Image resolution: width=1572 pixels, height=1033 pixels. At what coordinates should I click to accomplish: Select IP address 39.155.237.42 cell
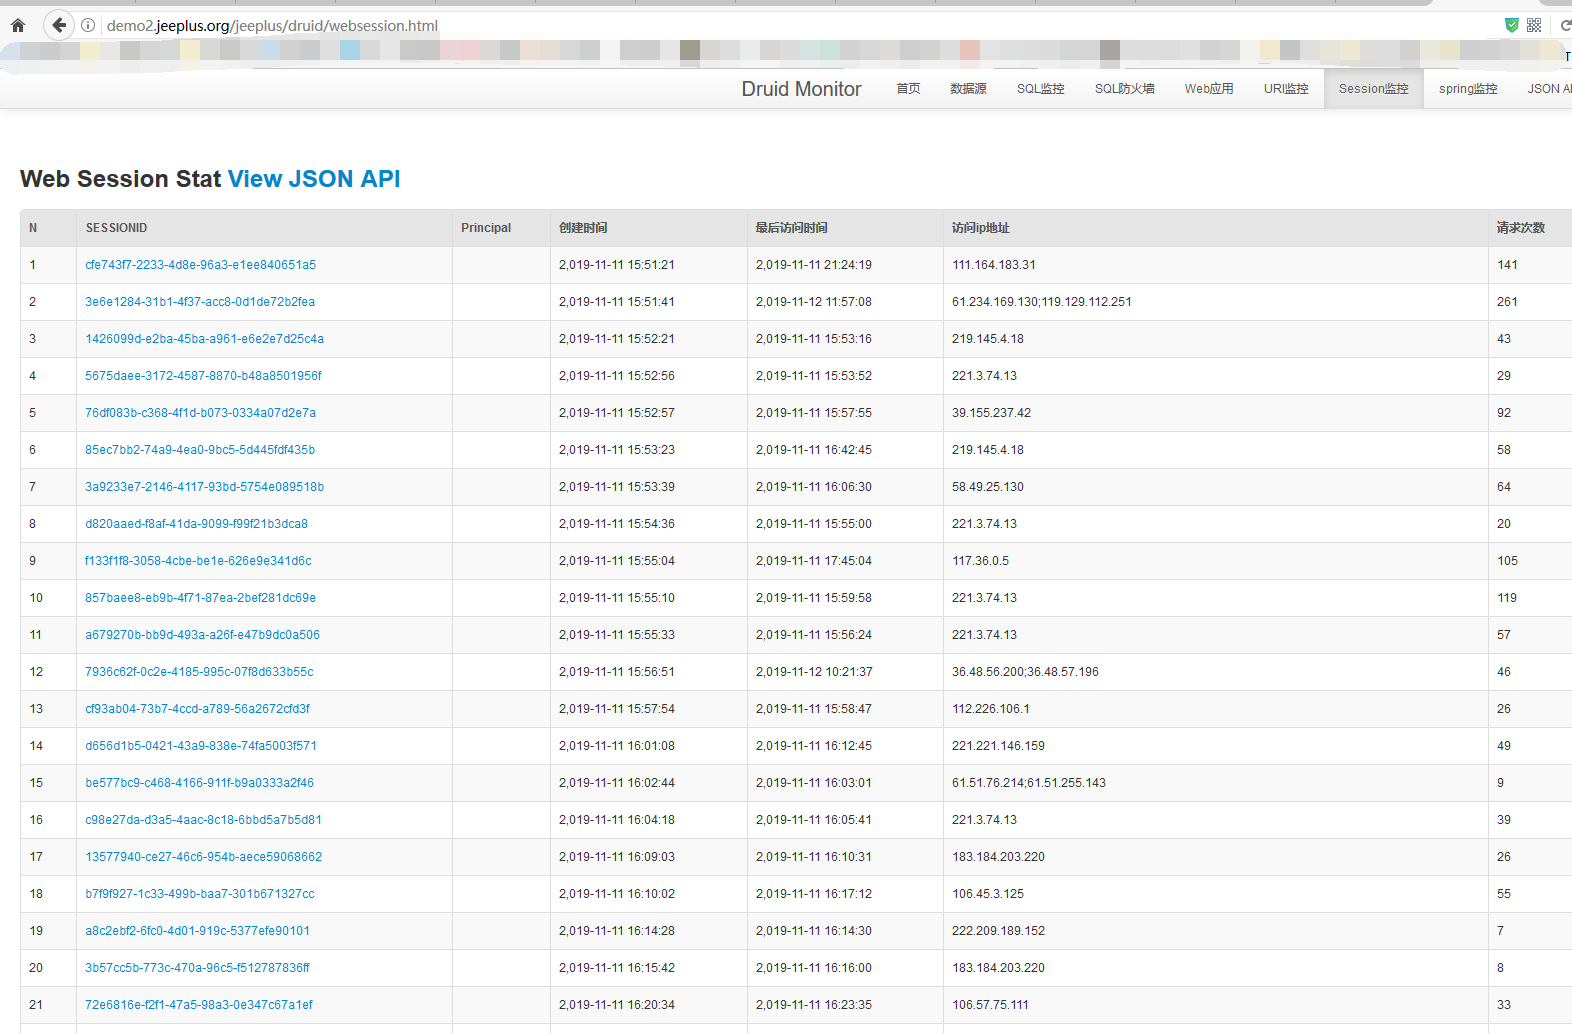[x=1215, y=413]
